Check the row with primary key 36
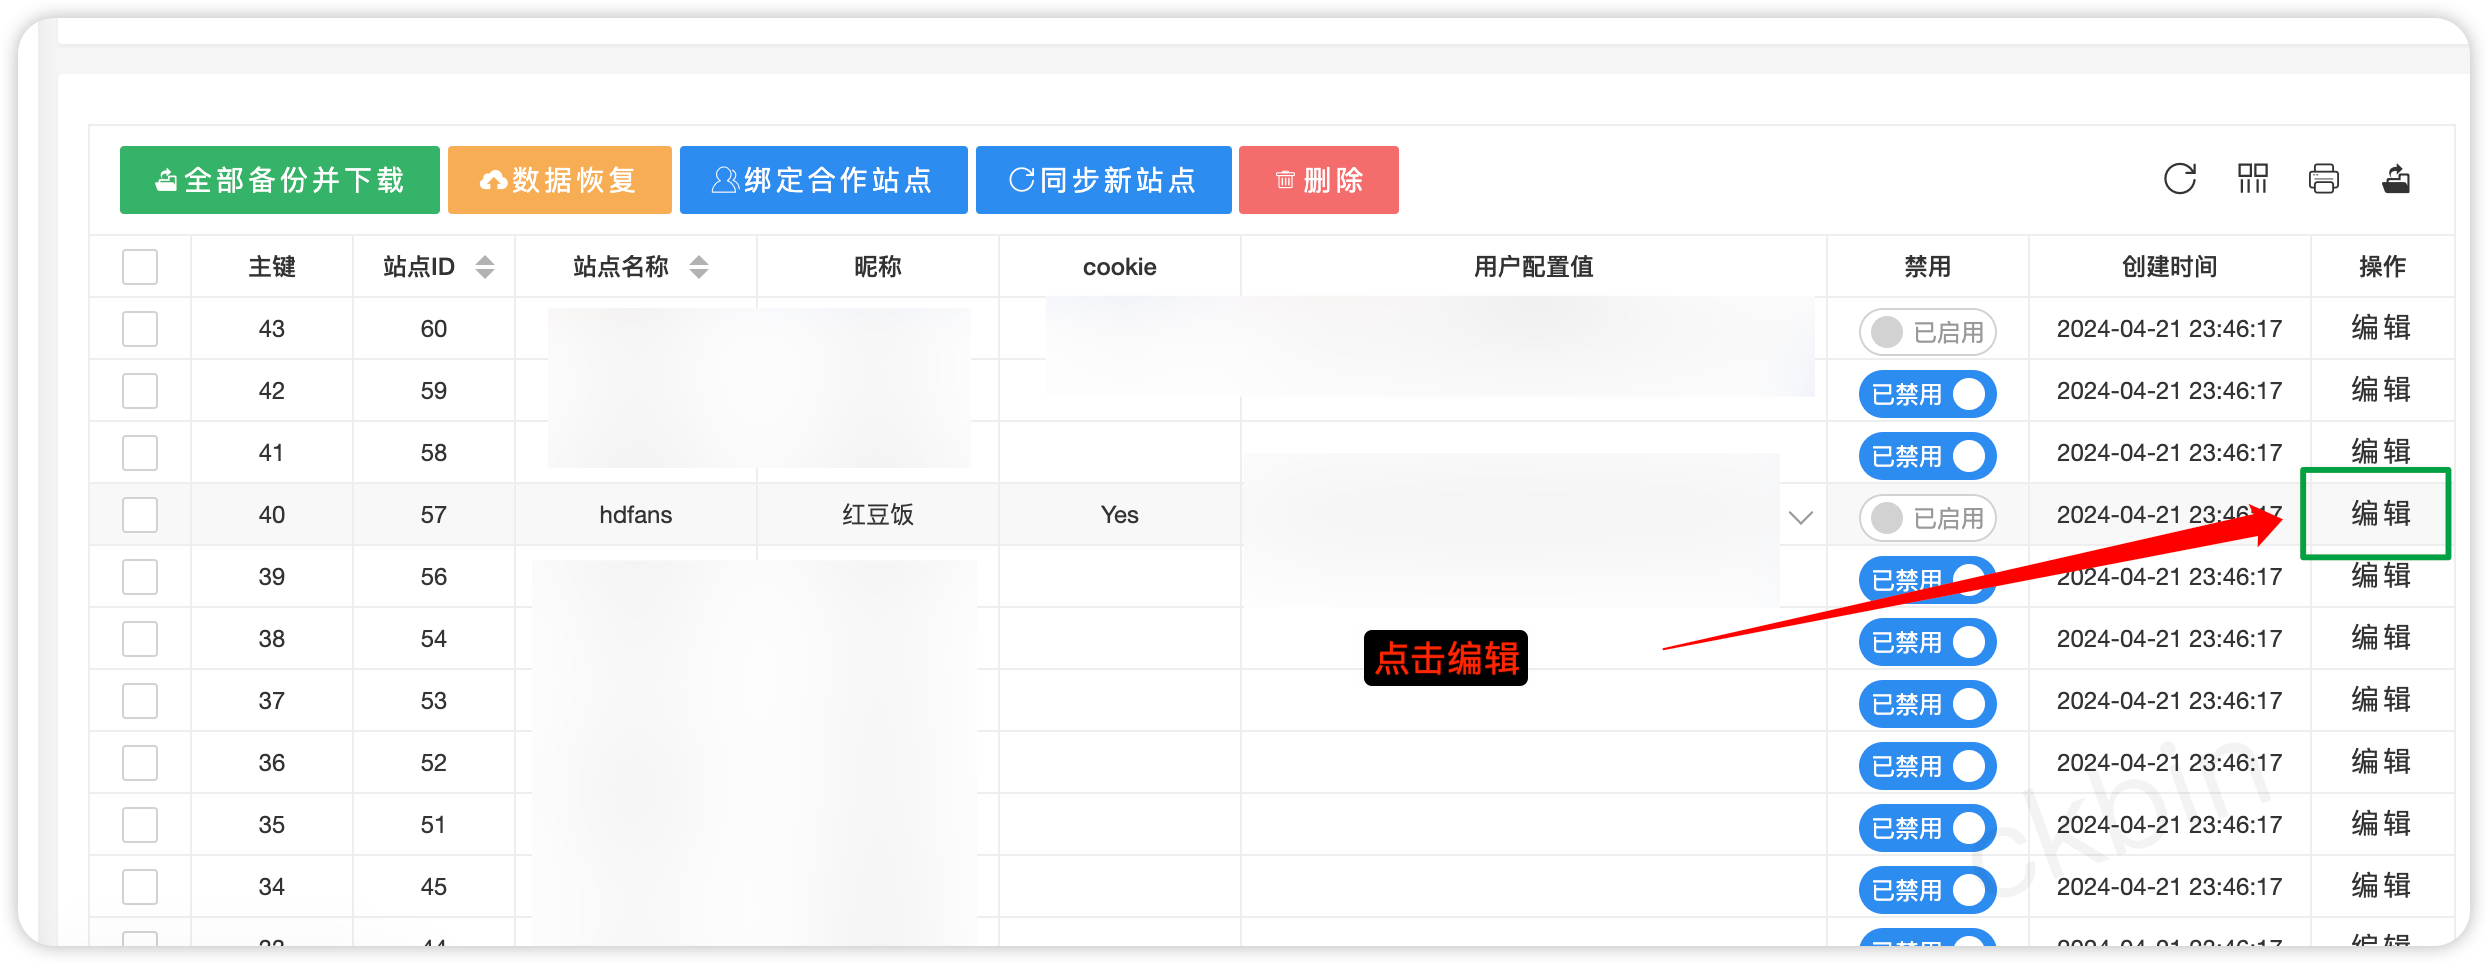 (x=140, y=763)
